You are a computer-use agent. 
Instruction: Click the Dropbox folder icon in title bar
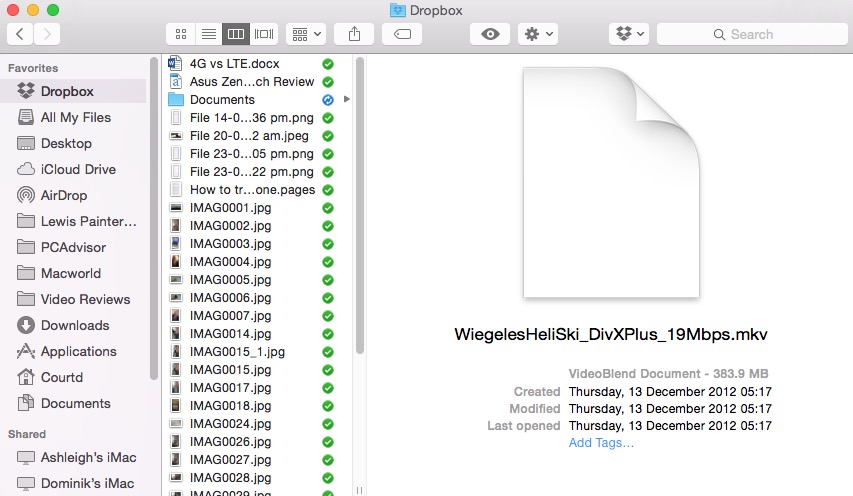398,10
